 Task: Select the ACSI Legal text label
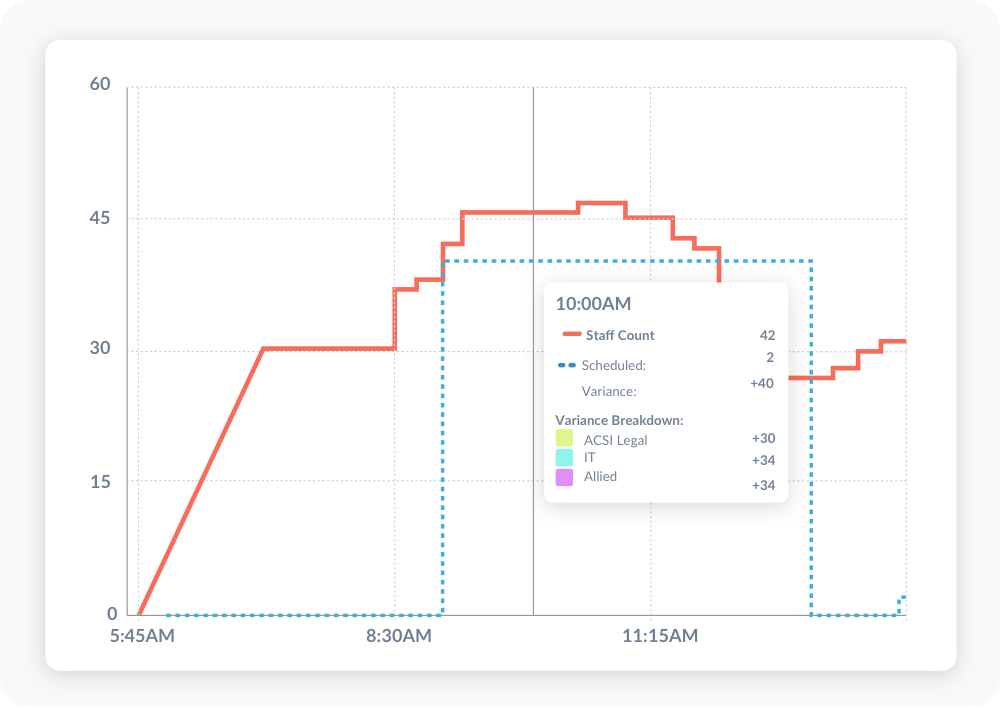(615, 440)
